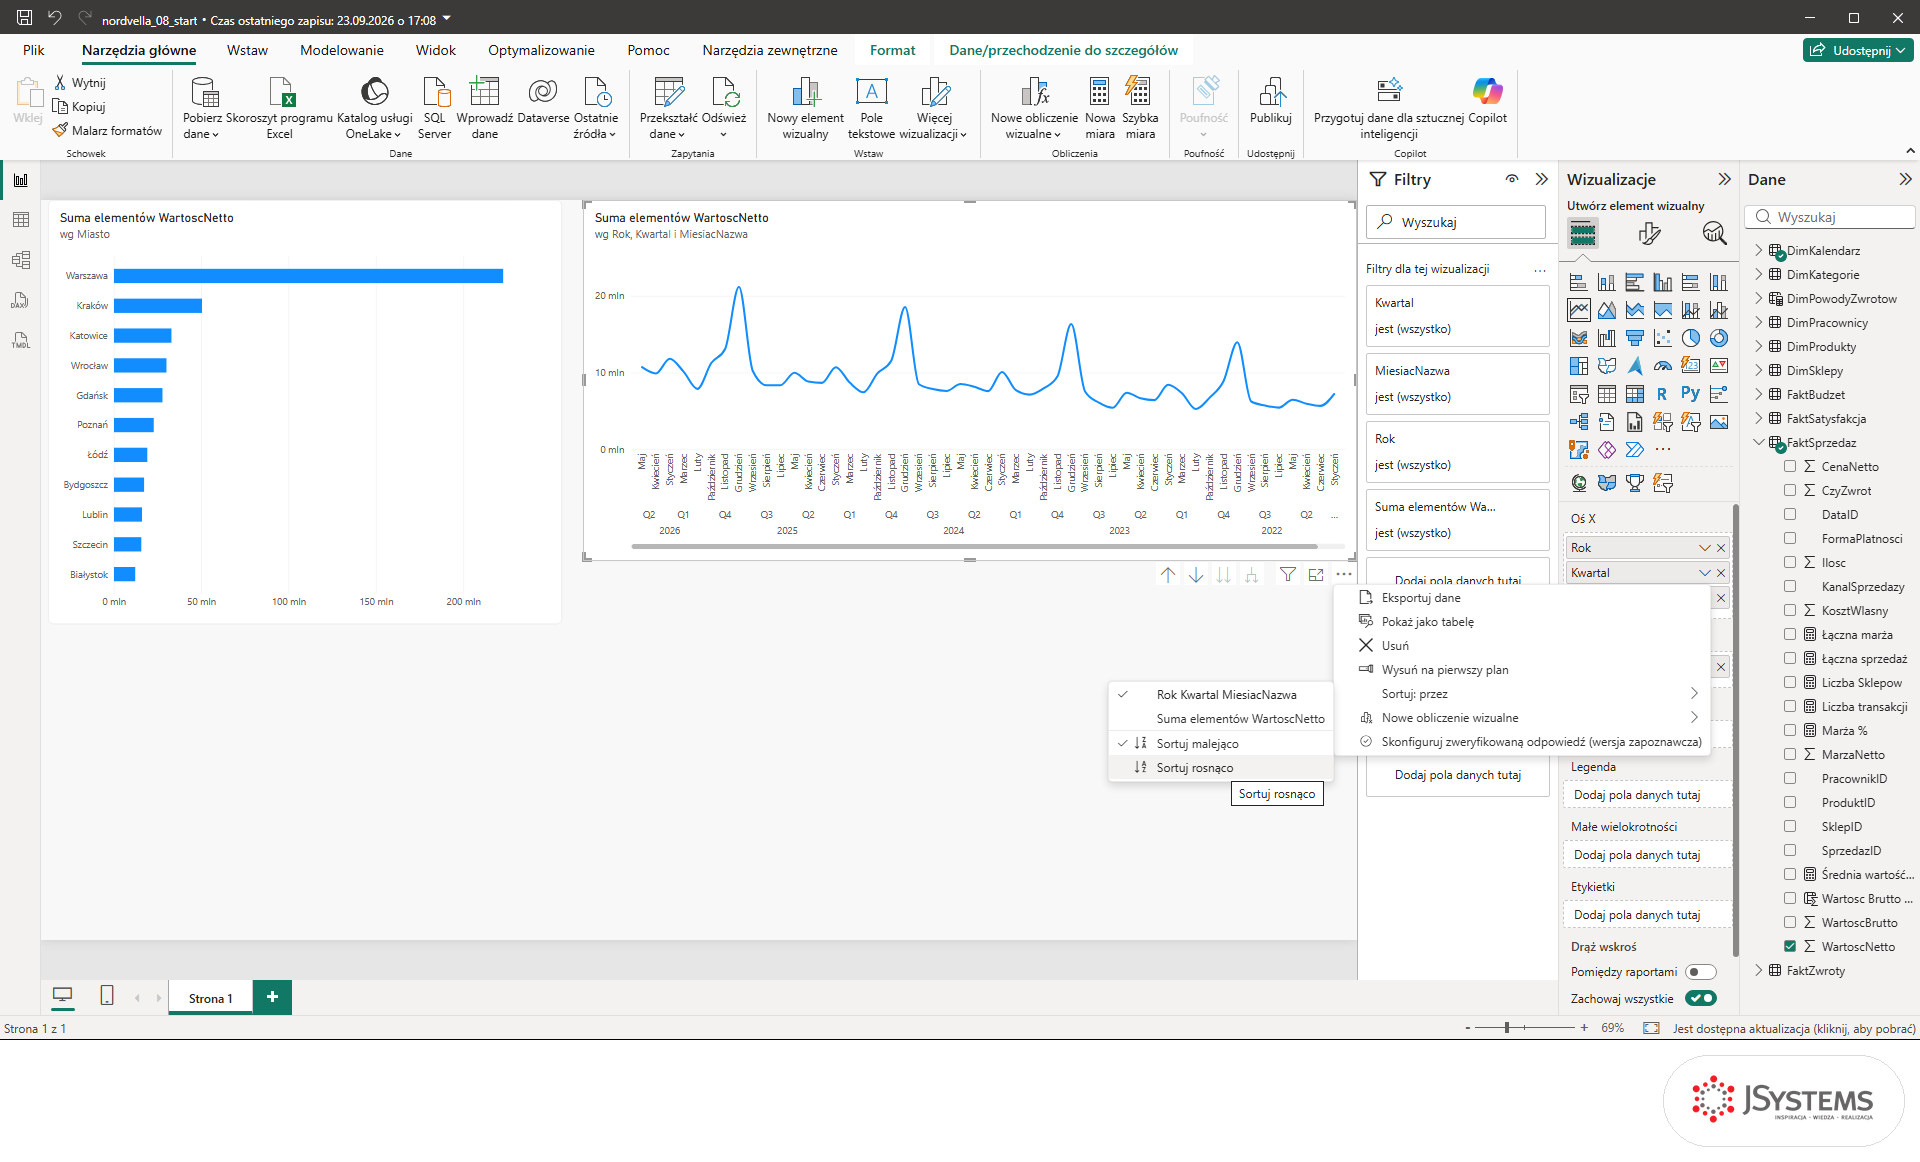
Task: Expand the FaktBudzet table
Action: pos(1759,394)
